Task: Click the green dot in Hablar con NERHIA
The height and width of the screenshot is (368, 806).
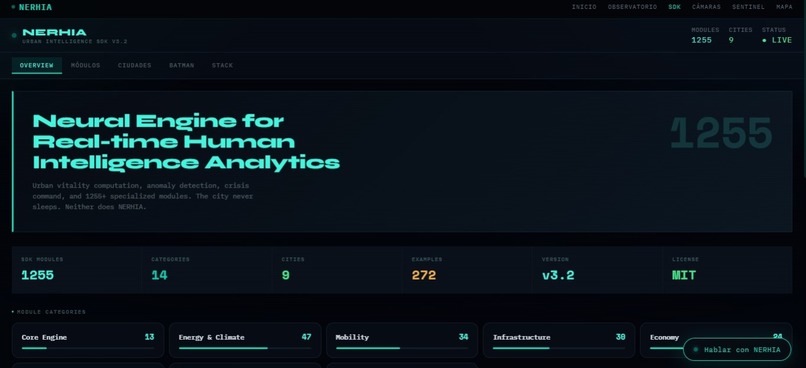Action: pos(695,349)
